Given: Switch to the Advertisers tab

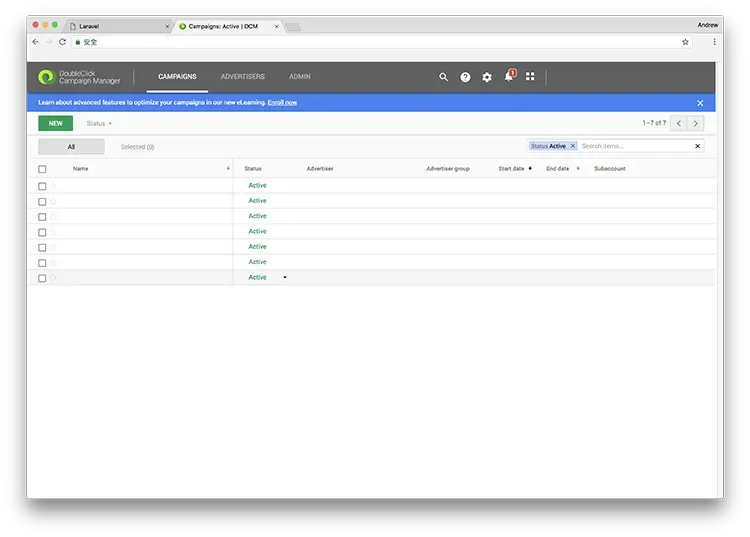Looking at the screenshot, I should pyautogui.click(x=243, y=77).
